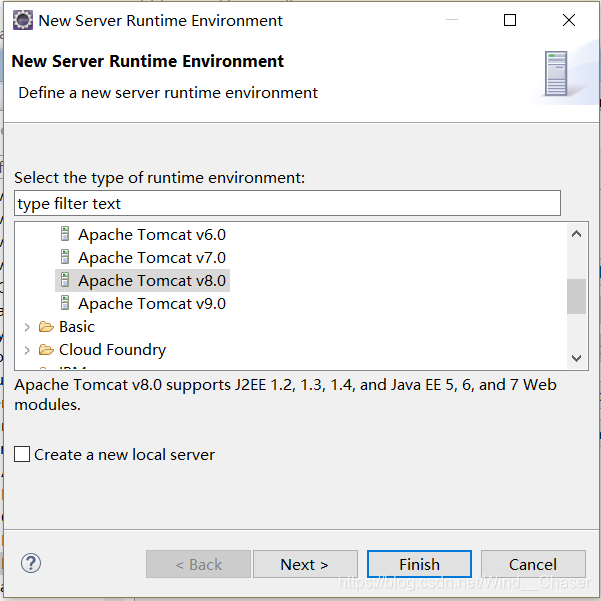Select the Cloud Foundry category row
This screenshot has height=601, width=601.
(x=112, y=350)
